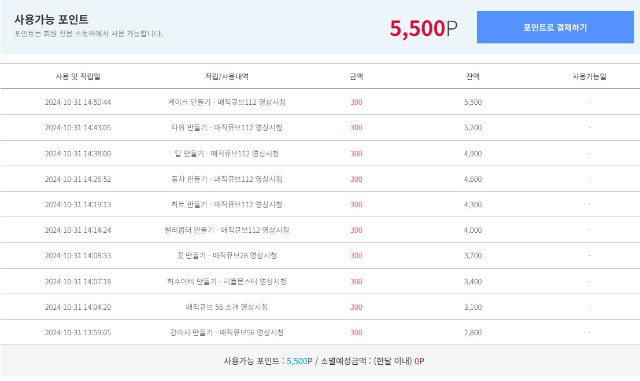Viewport: 640px width, 381px height.
Task: Click the 풍차 만들기 매직큐브112 영상시청 entry
Action: 227,179
